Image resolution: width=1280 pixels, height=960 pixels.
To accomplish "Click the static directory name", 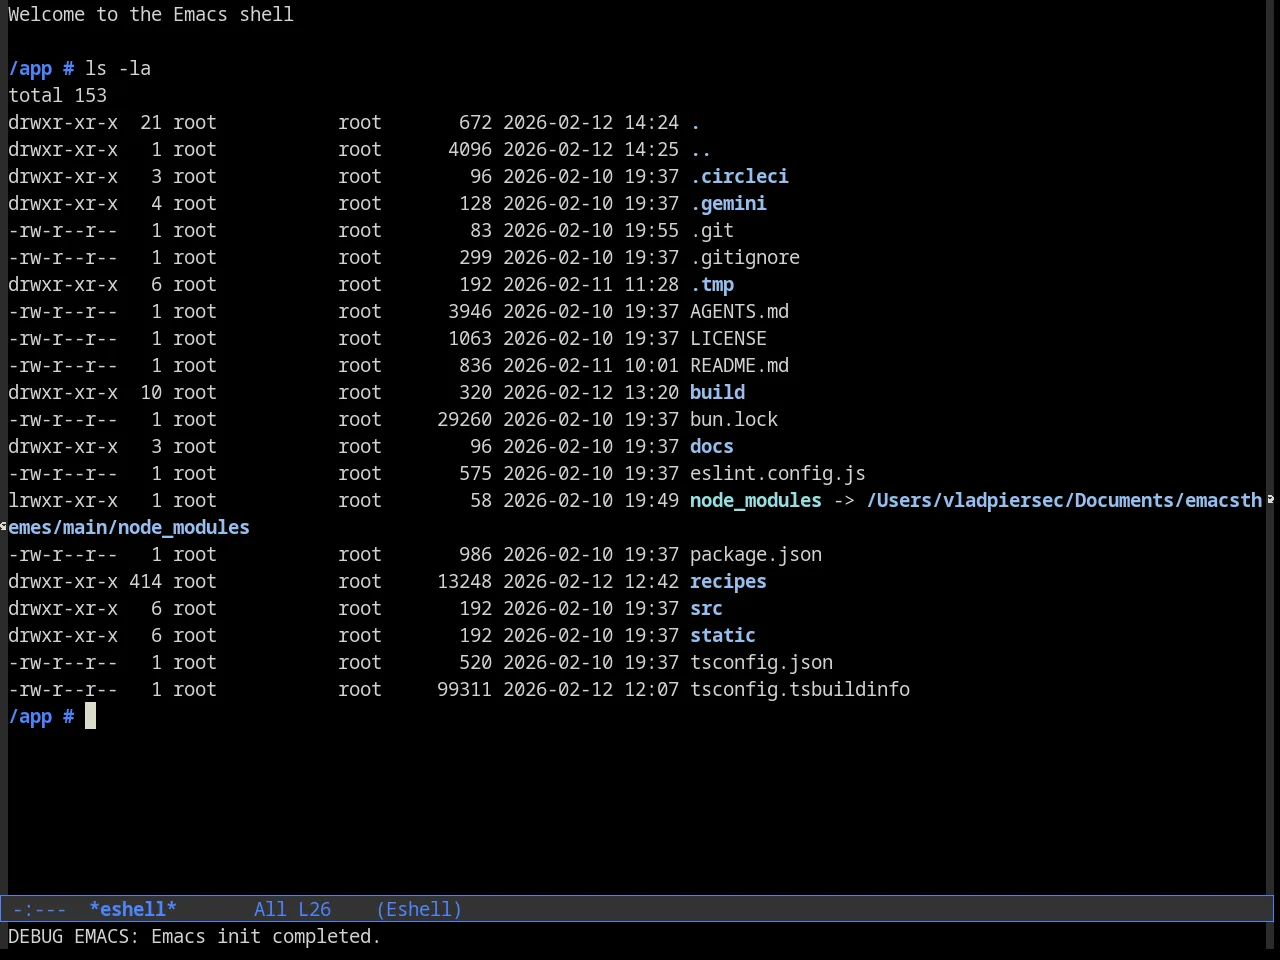I will (x=723, y=635).
